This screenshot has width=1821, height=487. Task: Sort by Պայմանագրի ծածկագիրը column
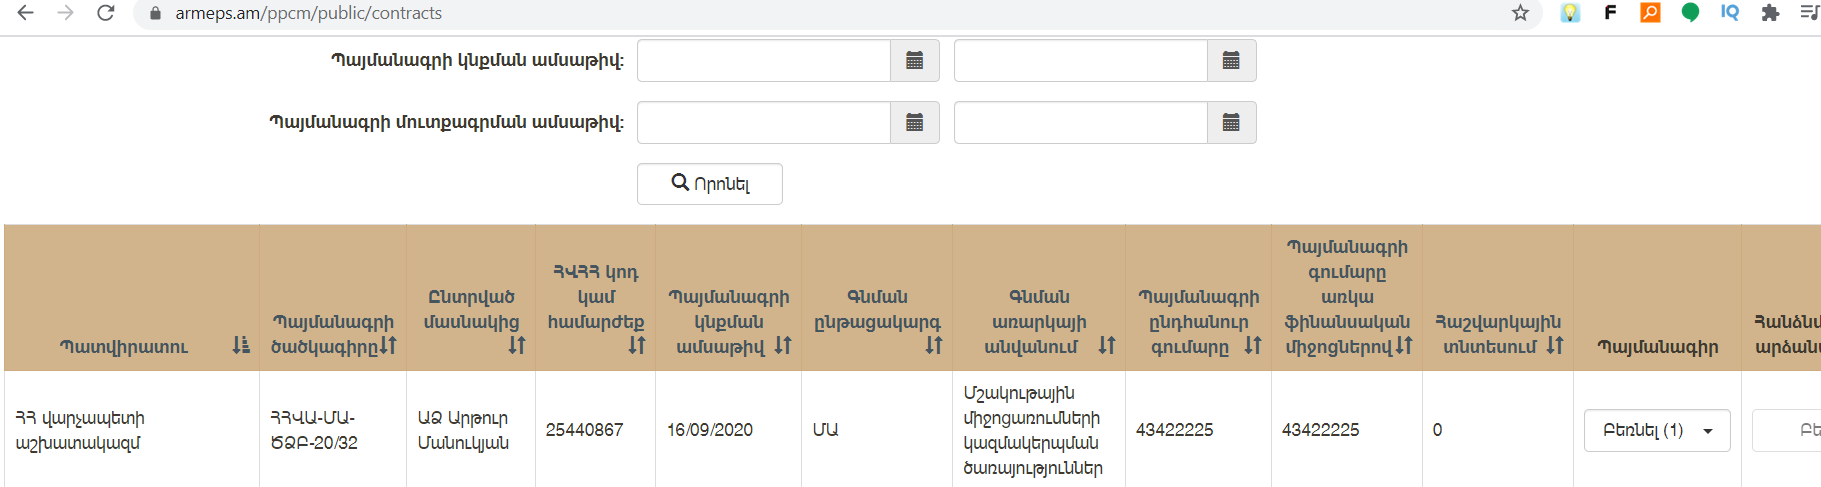[388, 345]
